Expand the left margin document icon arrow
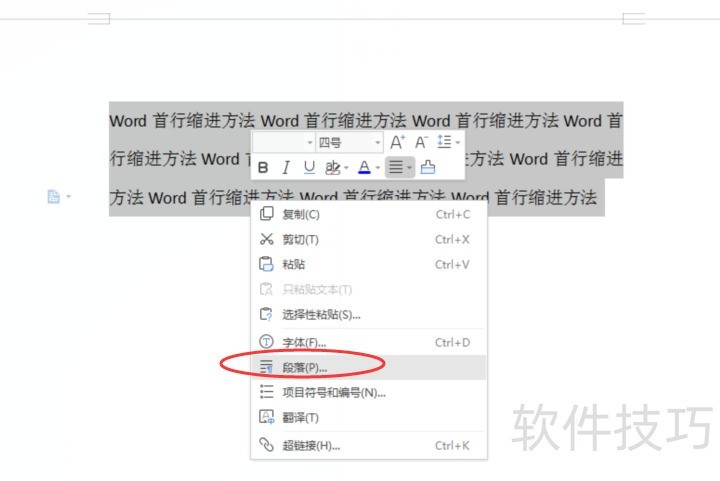The height and width of the screenshot is (481, 720). point(68,196)
